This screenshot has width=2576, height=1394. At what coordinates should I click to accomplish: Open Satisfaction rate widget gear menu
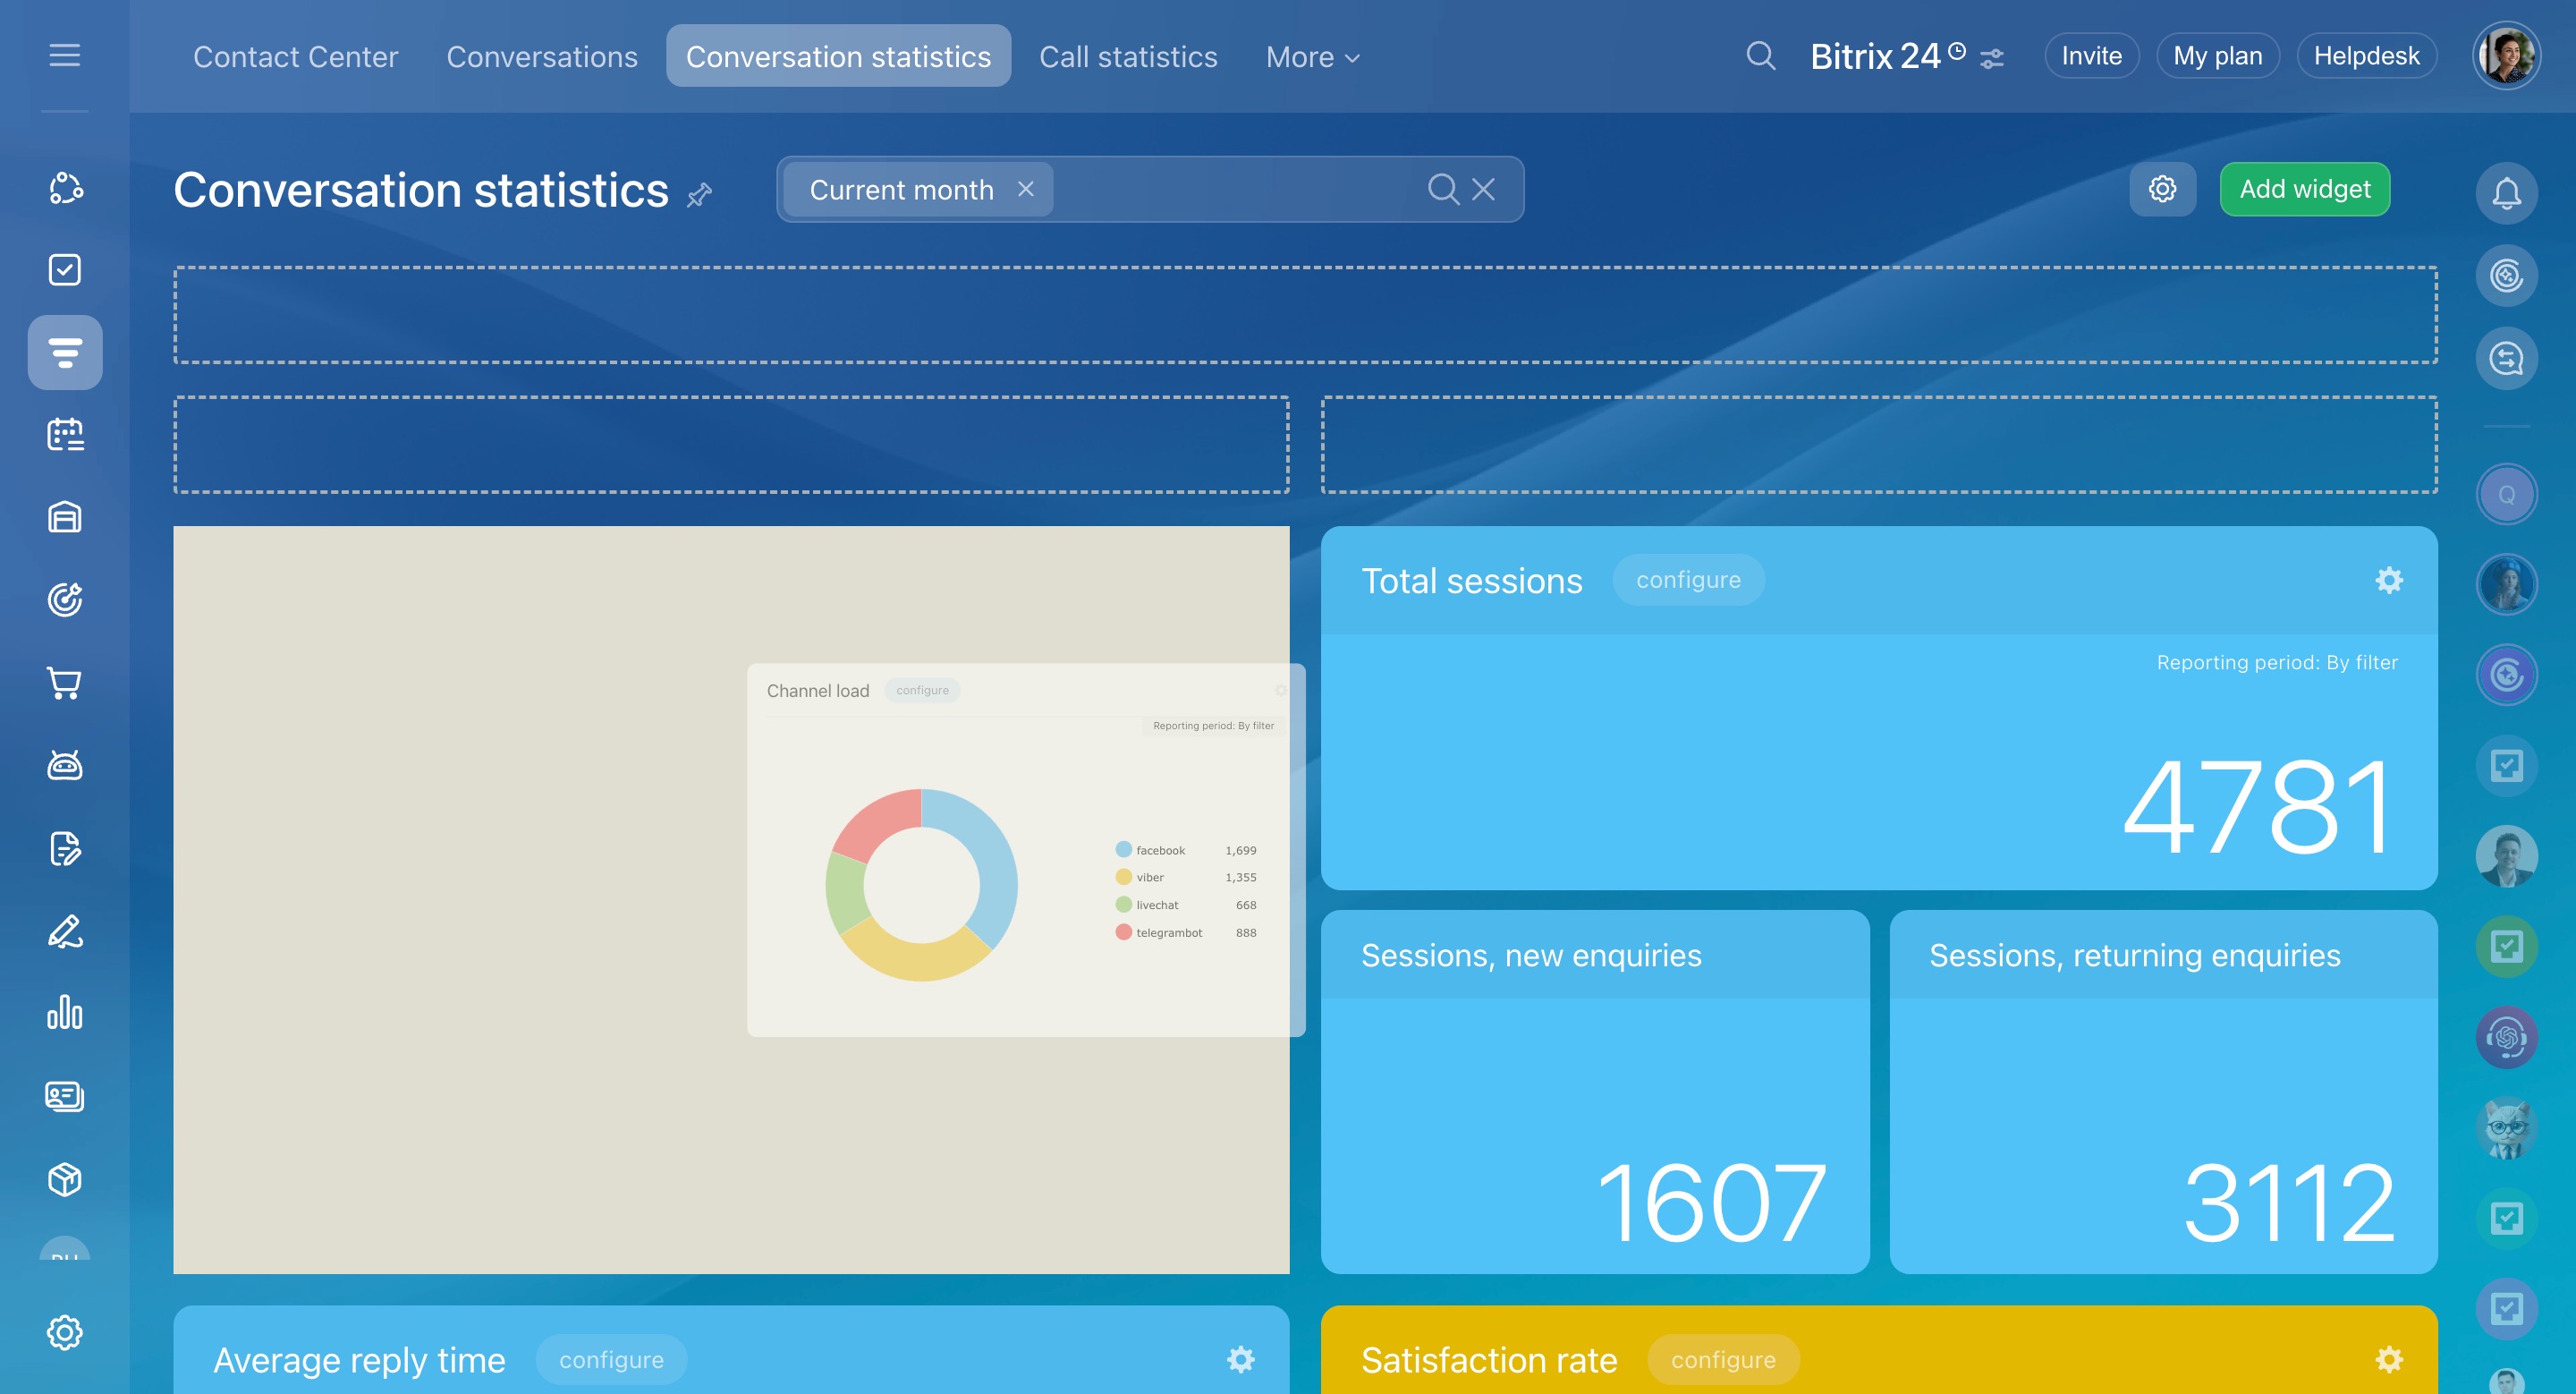(x=2388, y=1359)
